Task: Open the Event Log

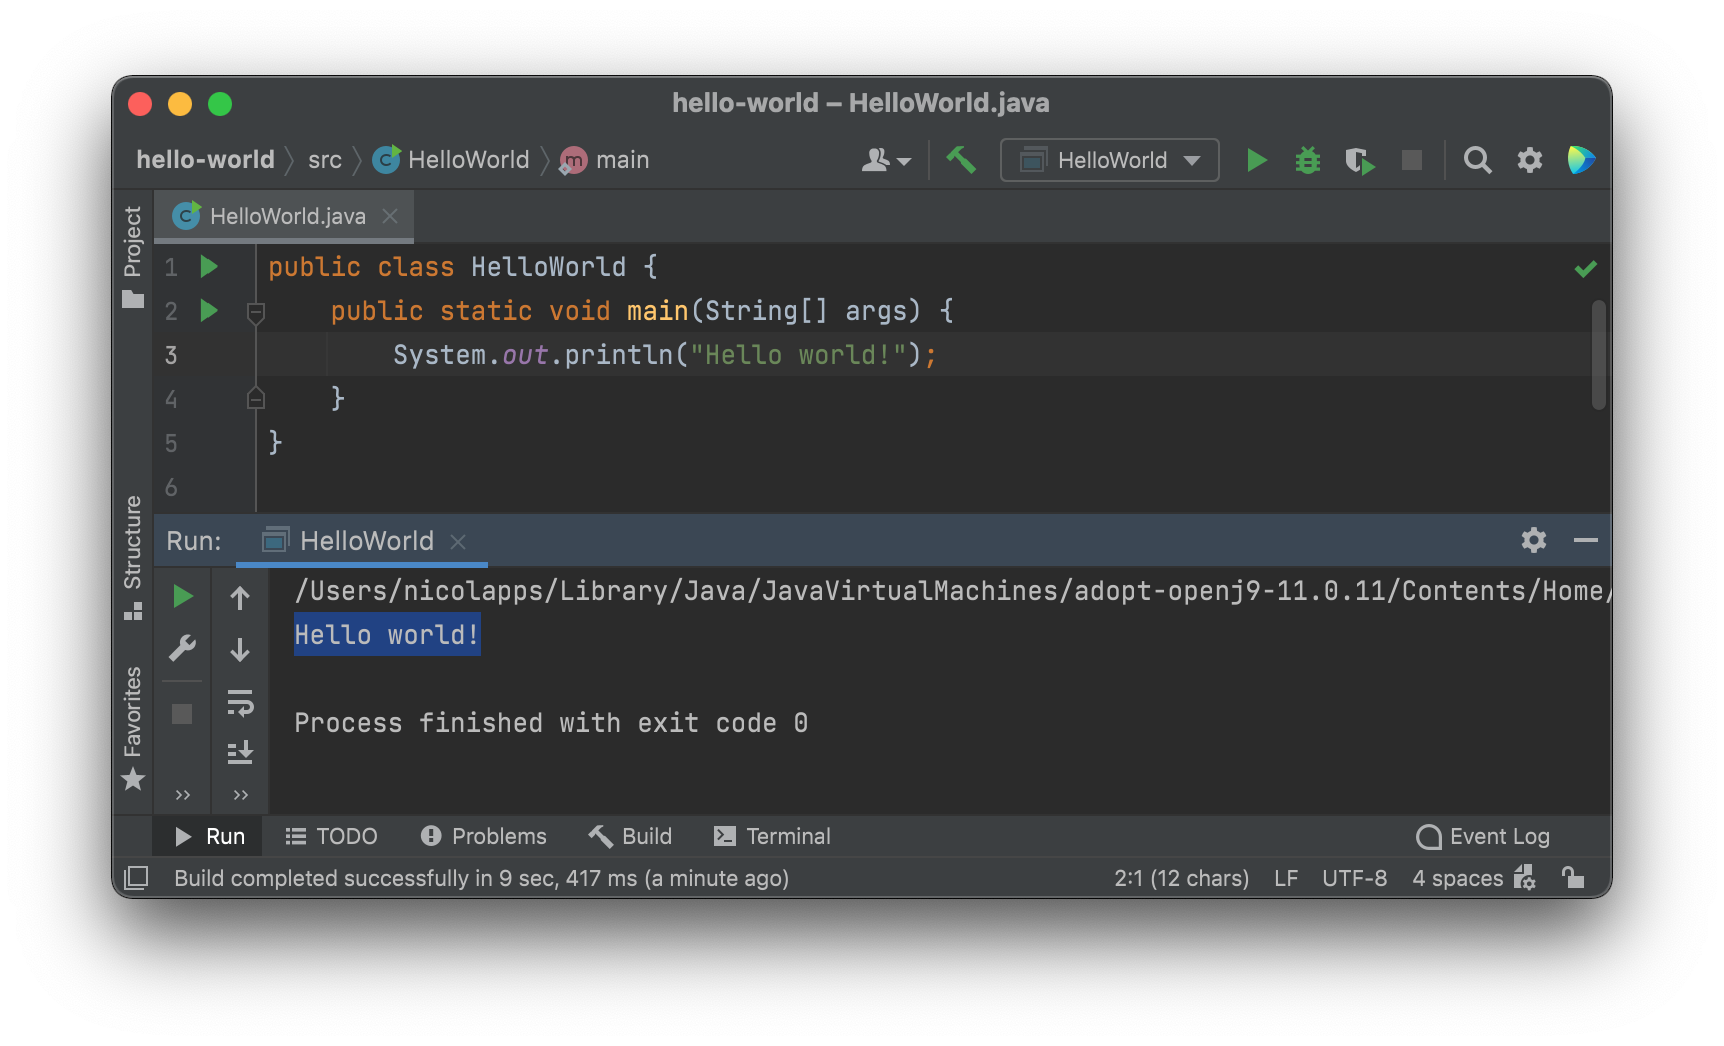Action: click(1483, 836)
